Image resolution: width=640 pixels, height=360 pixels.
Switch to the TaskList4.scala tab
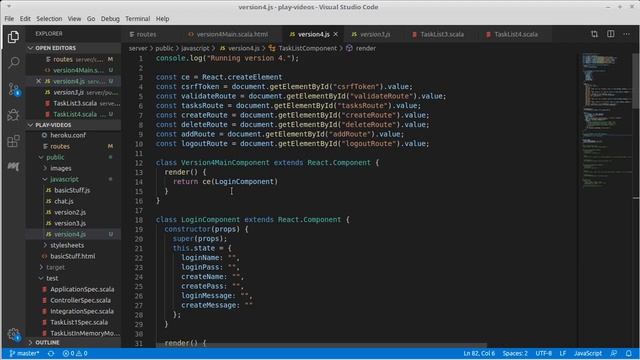pyautogui.click(x=515, y=34)
